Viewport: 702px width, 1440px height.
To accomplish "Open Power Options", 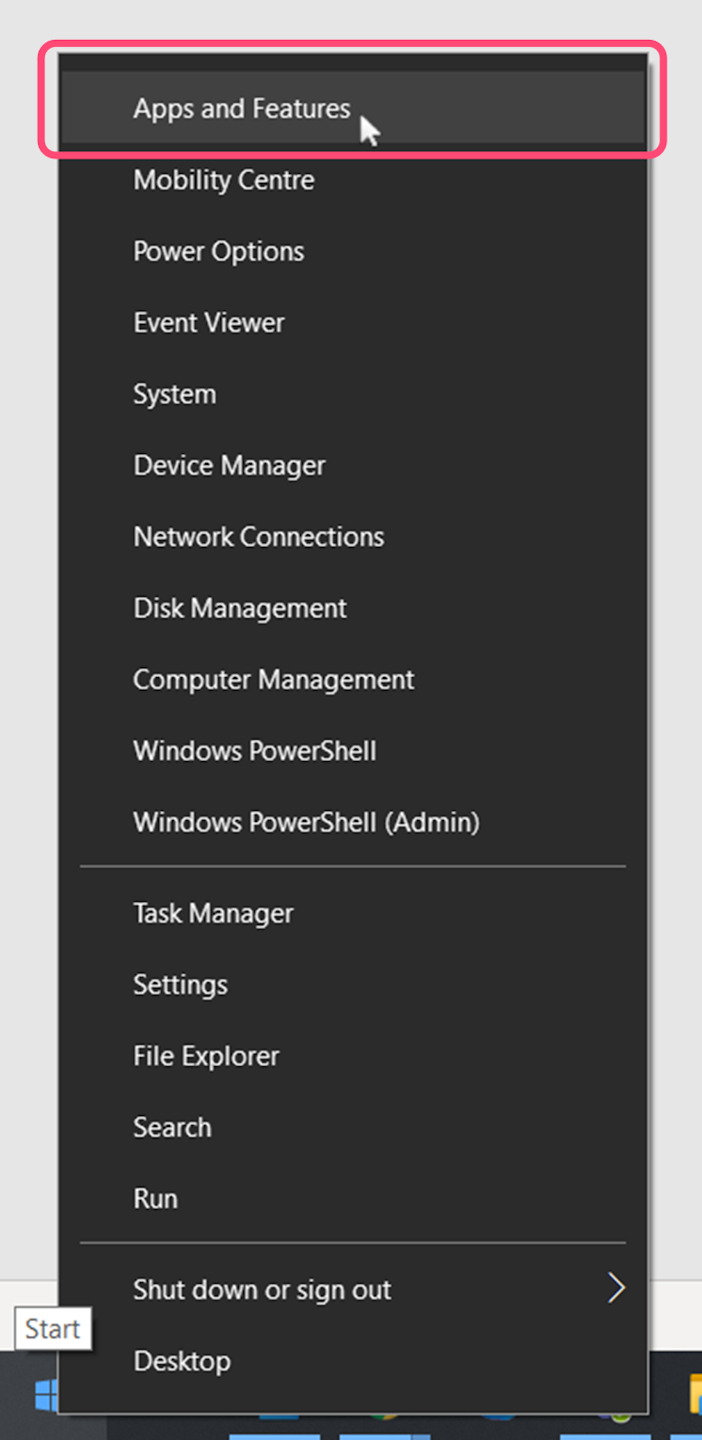I will pyautogui.click(x=219, y=251).
